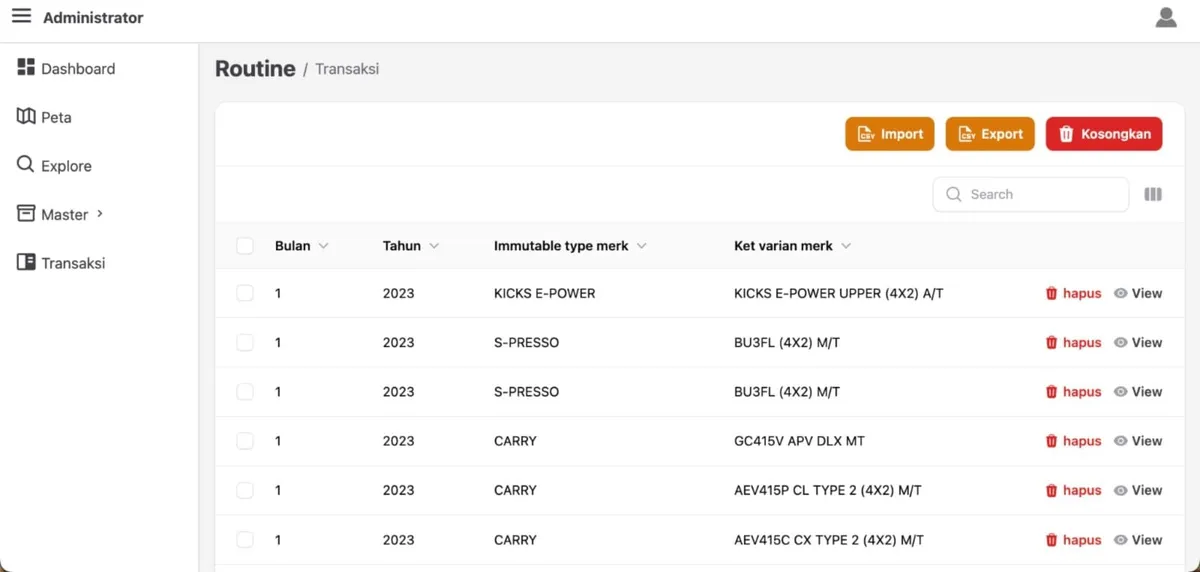Open the Ket varian merk column chevron
1200x572 pixels.
[846, 246]
